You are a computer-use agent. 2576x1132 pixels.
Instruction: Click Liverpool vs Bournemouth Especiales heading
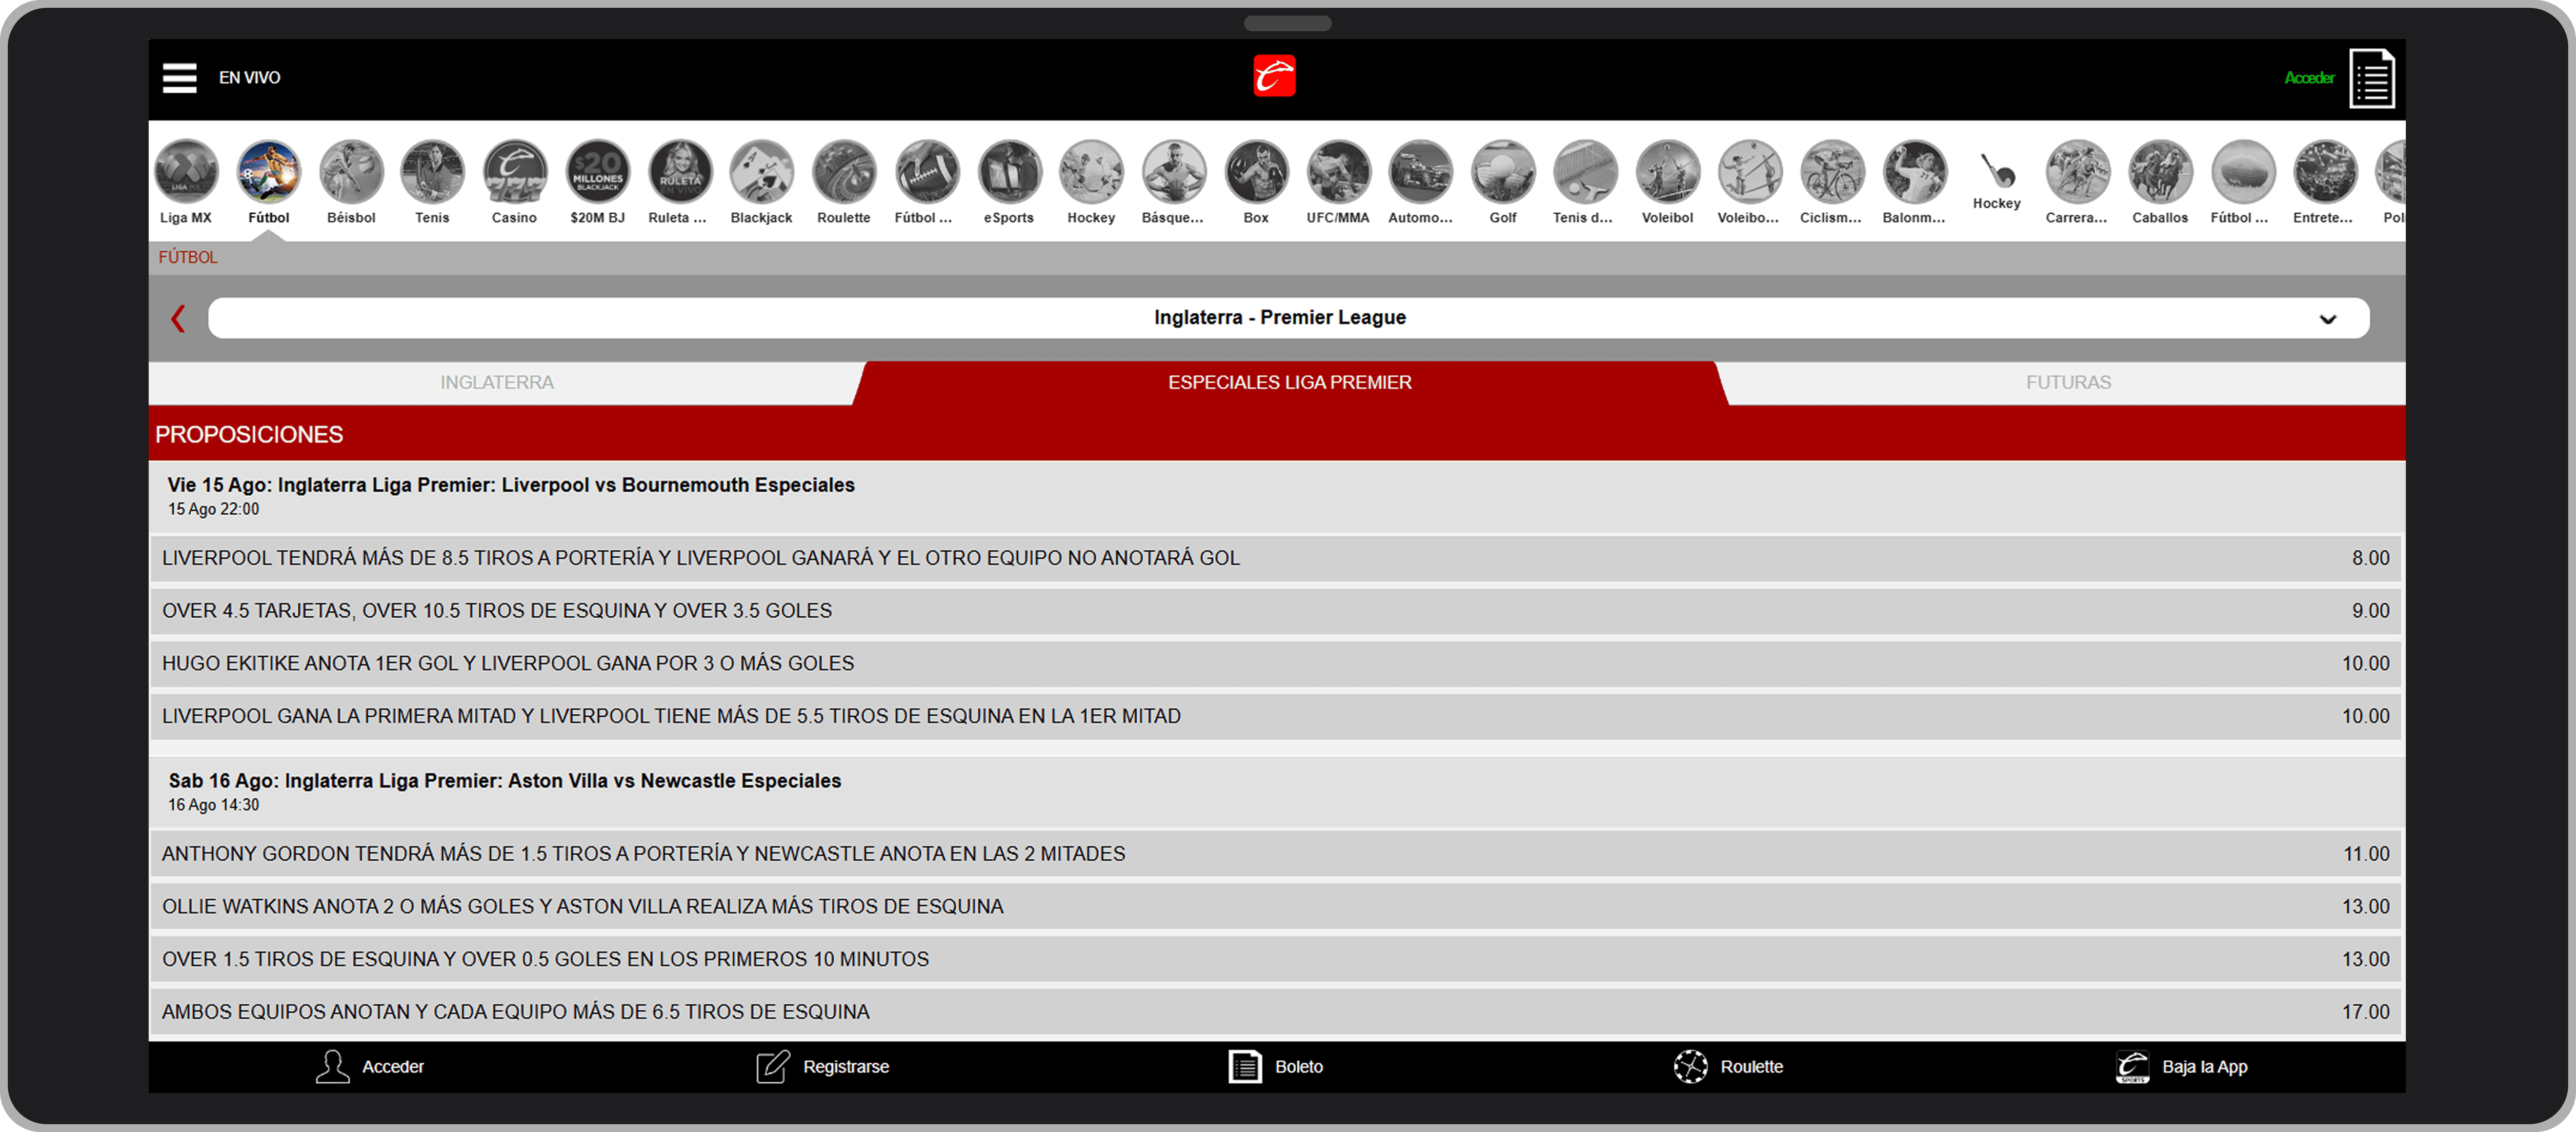pos(511,485)
